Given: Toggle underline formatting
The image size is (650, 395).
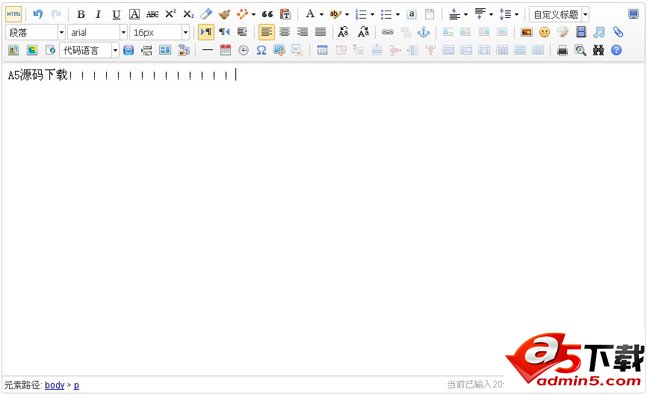Looking at the screenshot, I should pyautogui.click(x=116, y=15).
